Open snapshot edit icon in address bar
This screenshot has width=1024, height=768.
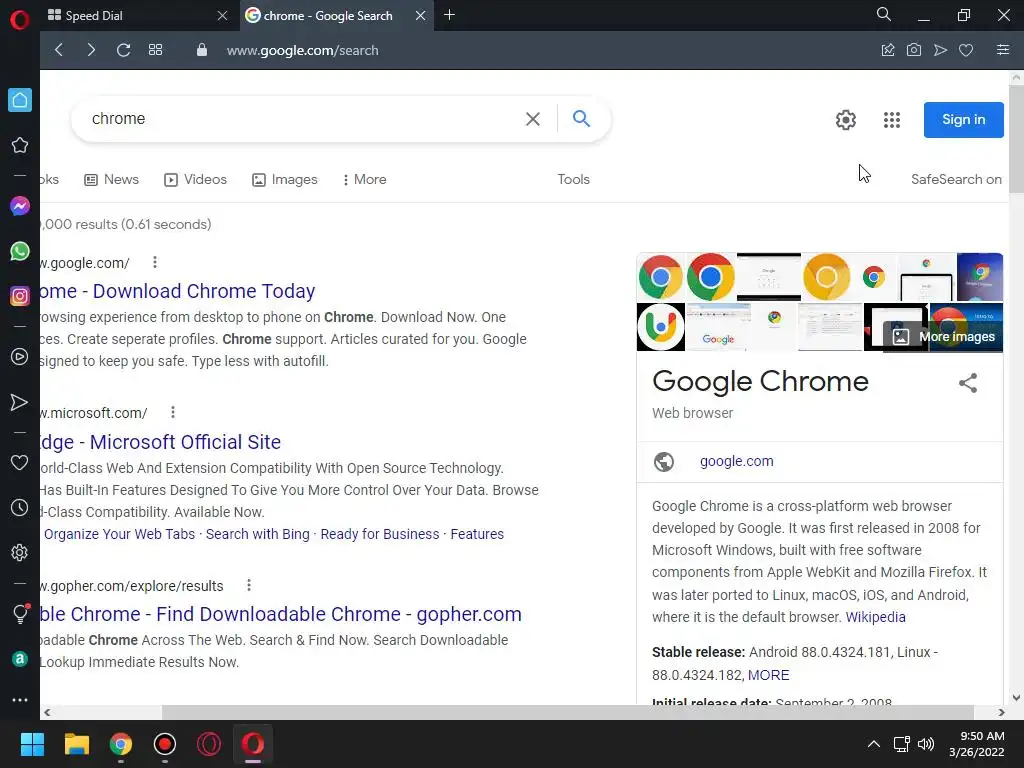tap(888, 50)
